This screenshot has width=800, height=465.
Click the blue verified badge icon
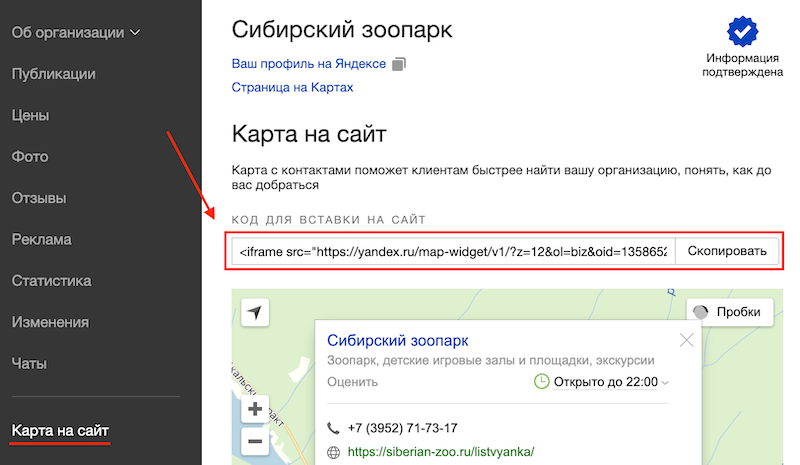click(x=742, y=32)
